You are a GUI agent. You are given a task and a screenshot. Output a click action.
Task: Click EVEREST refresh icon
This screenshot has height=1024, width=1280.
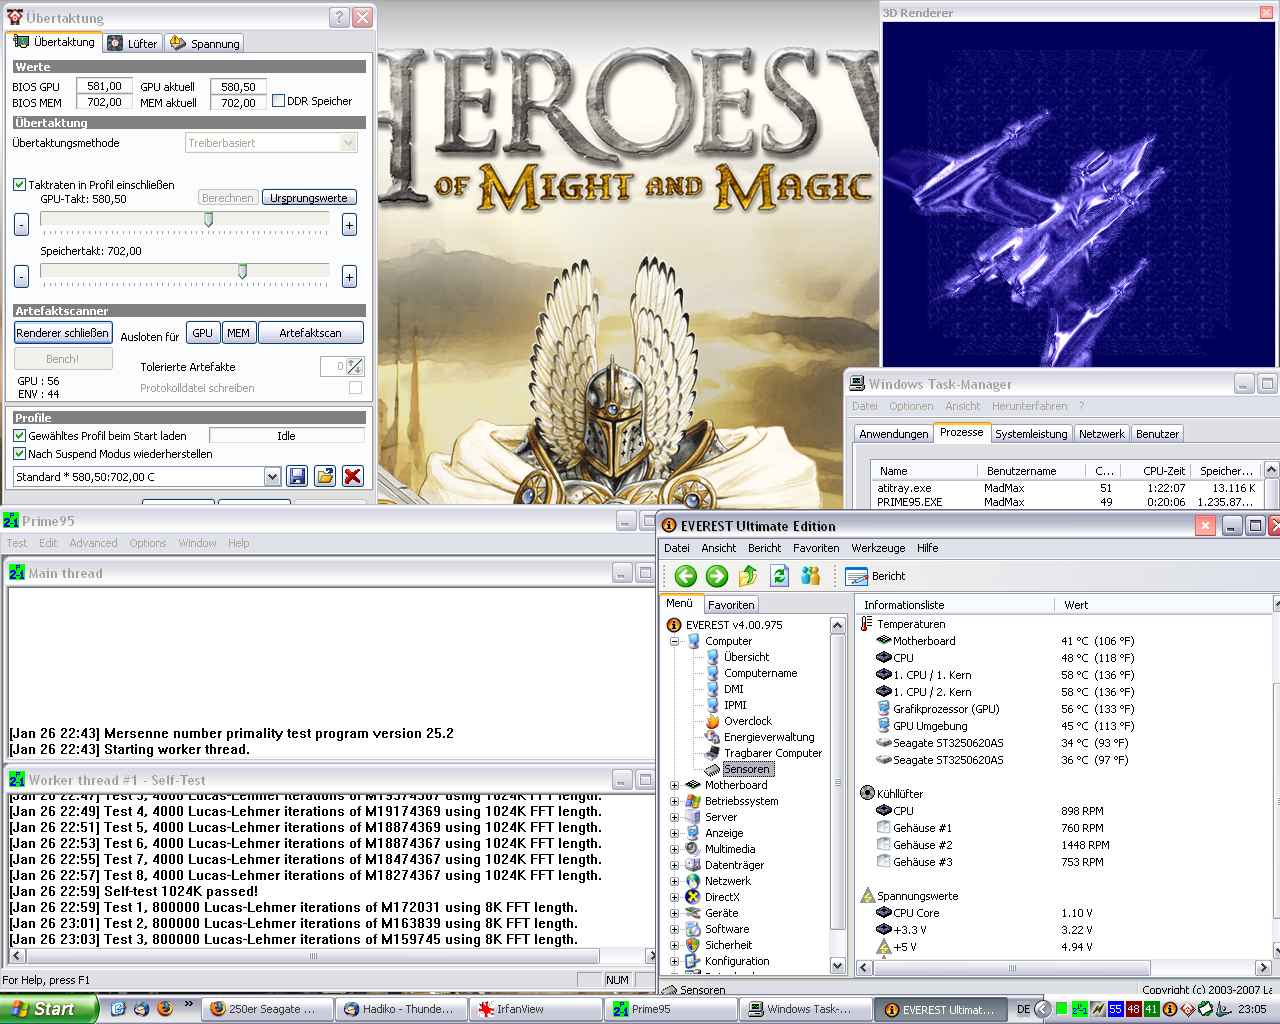[x=779, y=576]
